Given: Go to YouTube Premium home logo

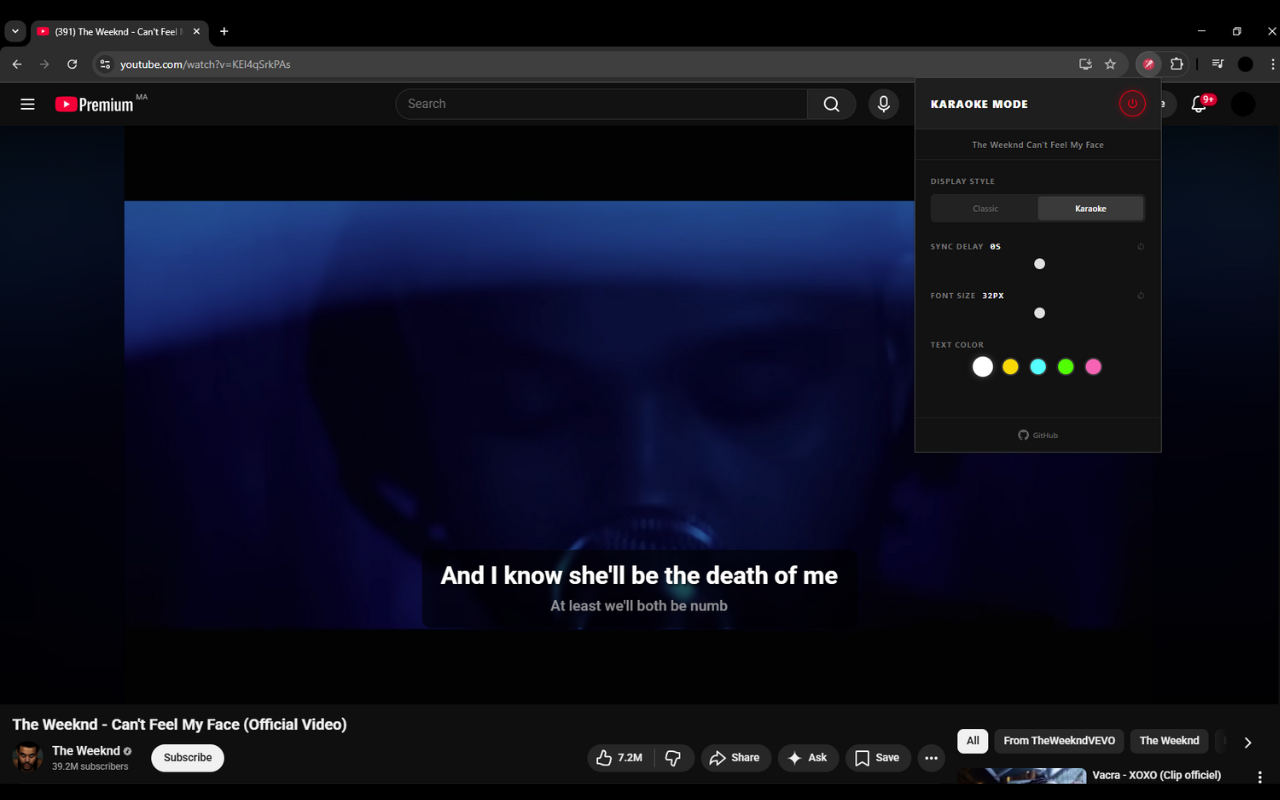Looking at the screenshot, I should [95, 104].
